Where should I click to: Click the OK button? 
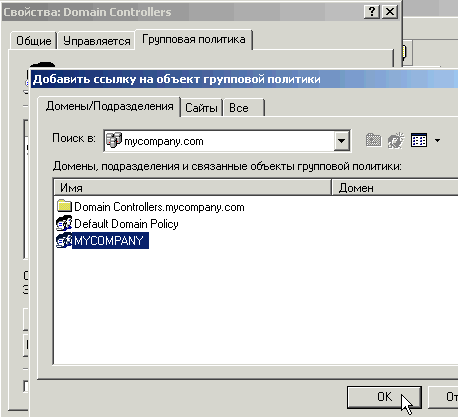point(384,397)
